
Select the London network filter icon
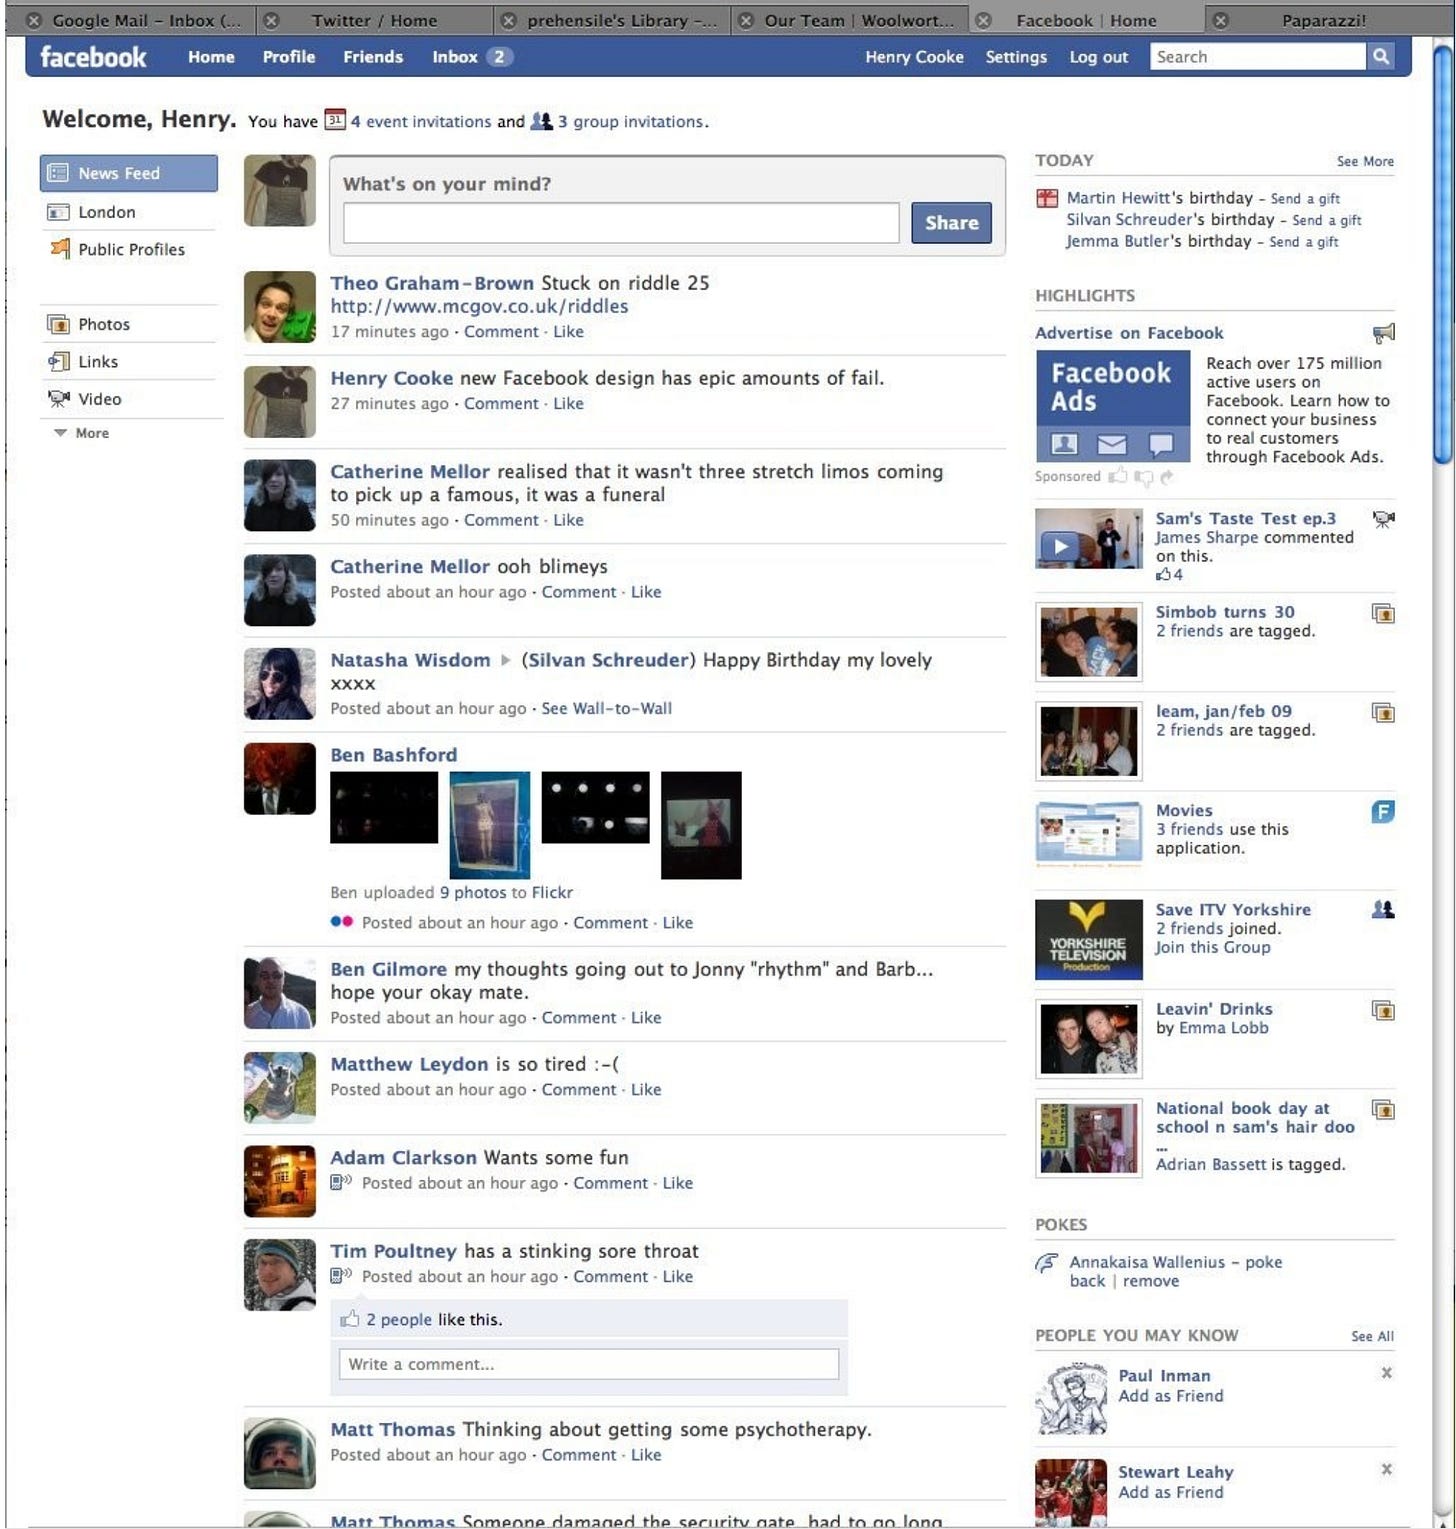(x=58, y=212)
